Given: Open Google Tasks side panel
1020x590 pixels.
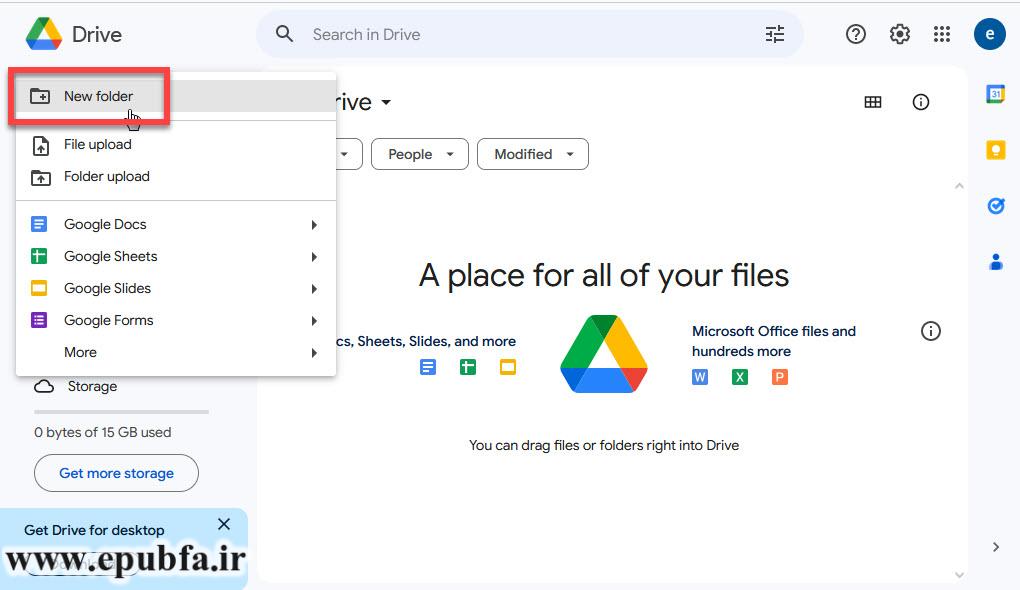Looking at the screenshot, I should (996, 206).
